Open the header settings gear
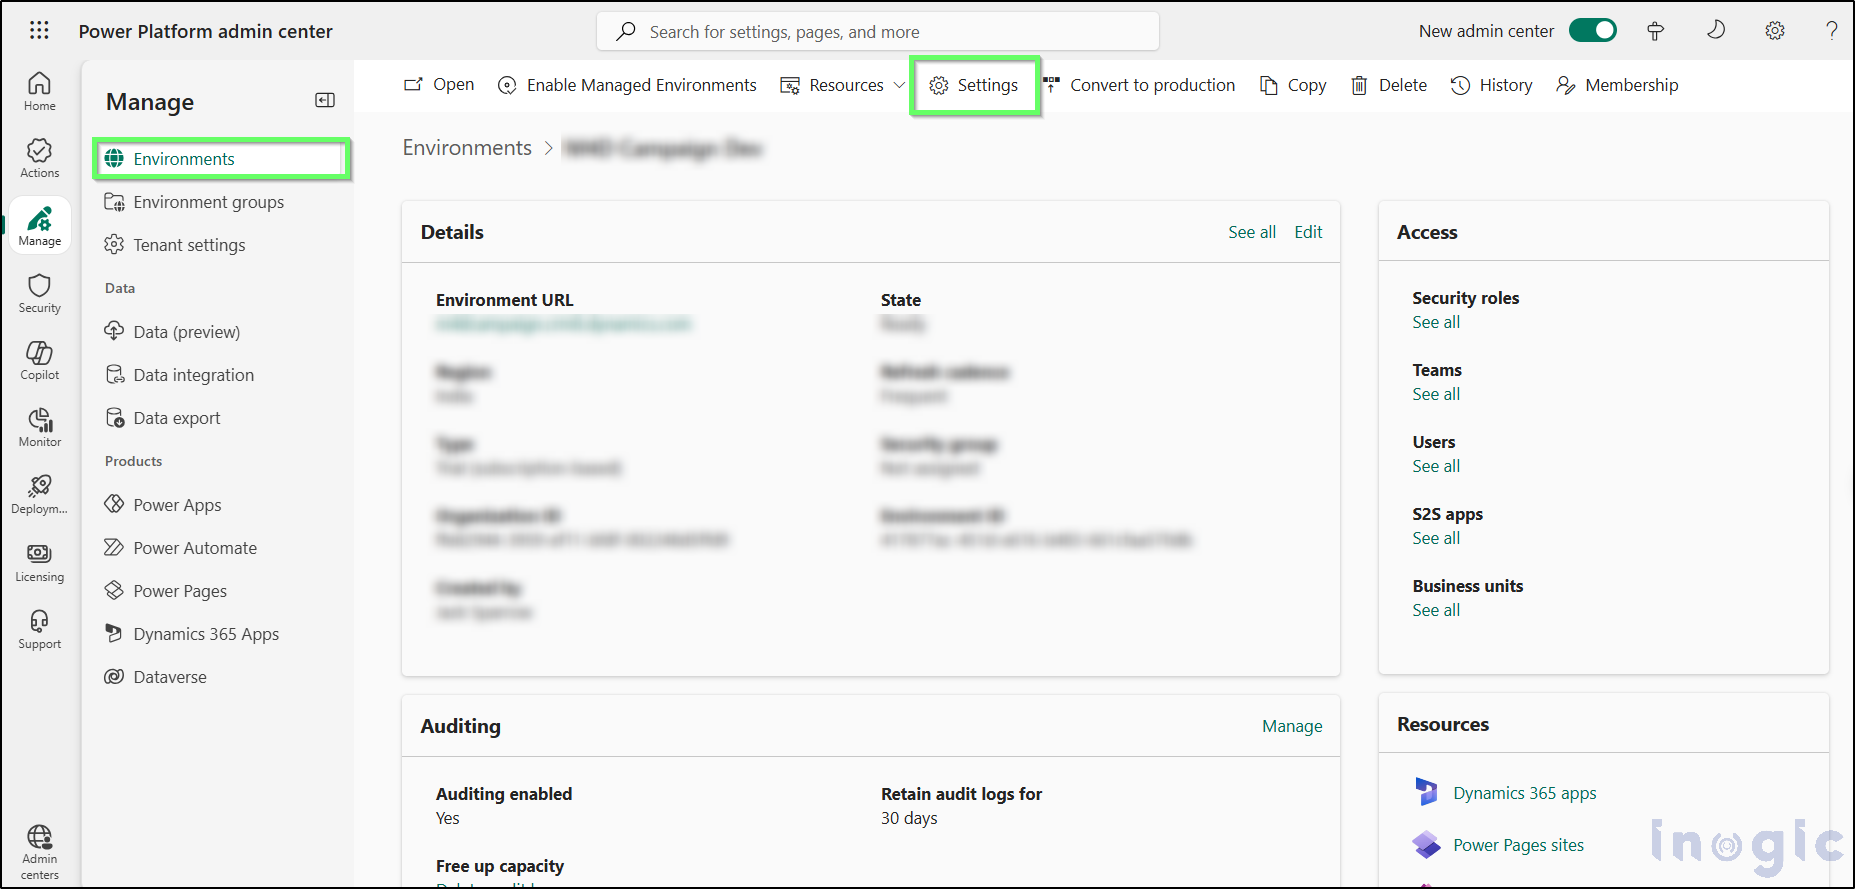This screenshot has height=889, width=1855. pos(1775,31)
